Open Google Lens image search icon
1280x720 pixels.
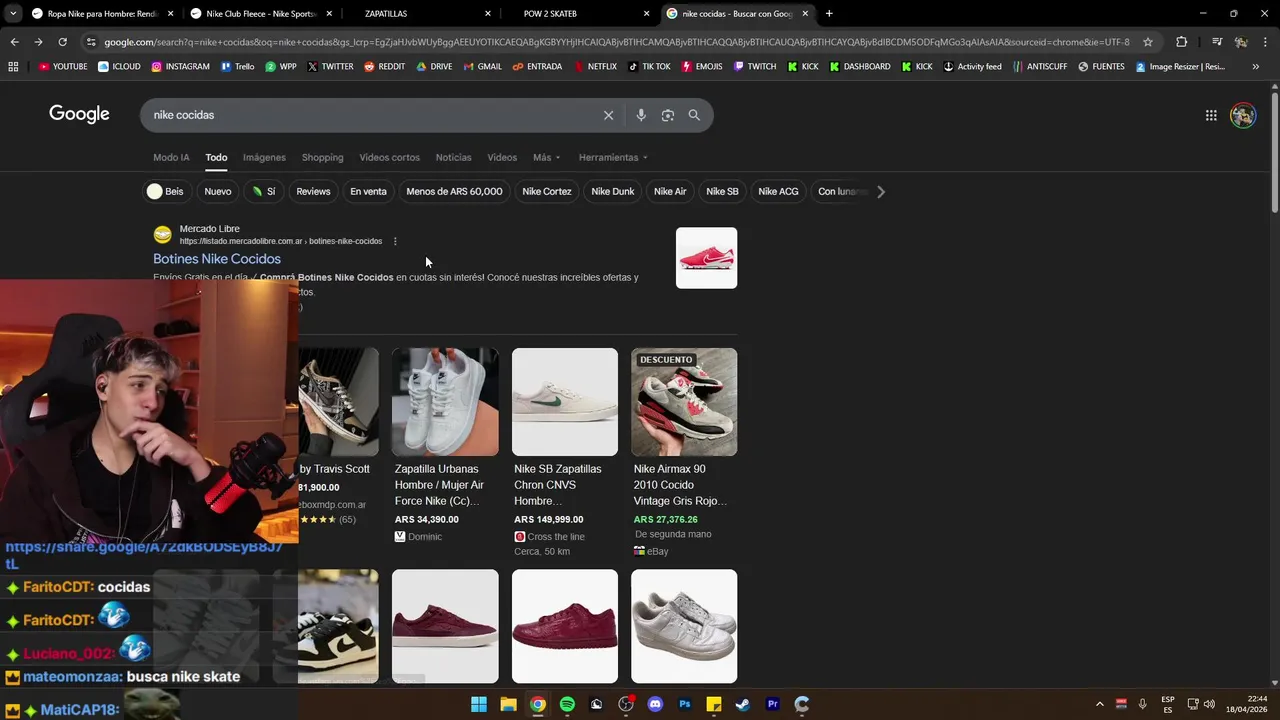click(668, 115)
